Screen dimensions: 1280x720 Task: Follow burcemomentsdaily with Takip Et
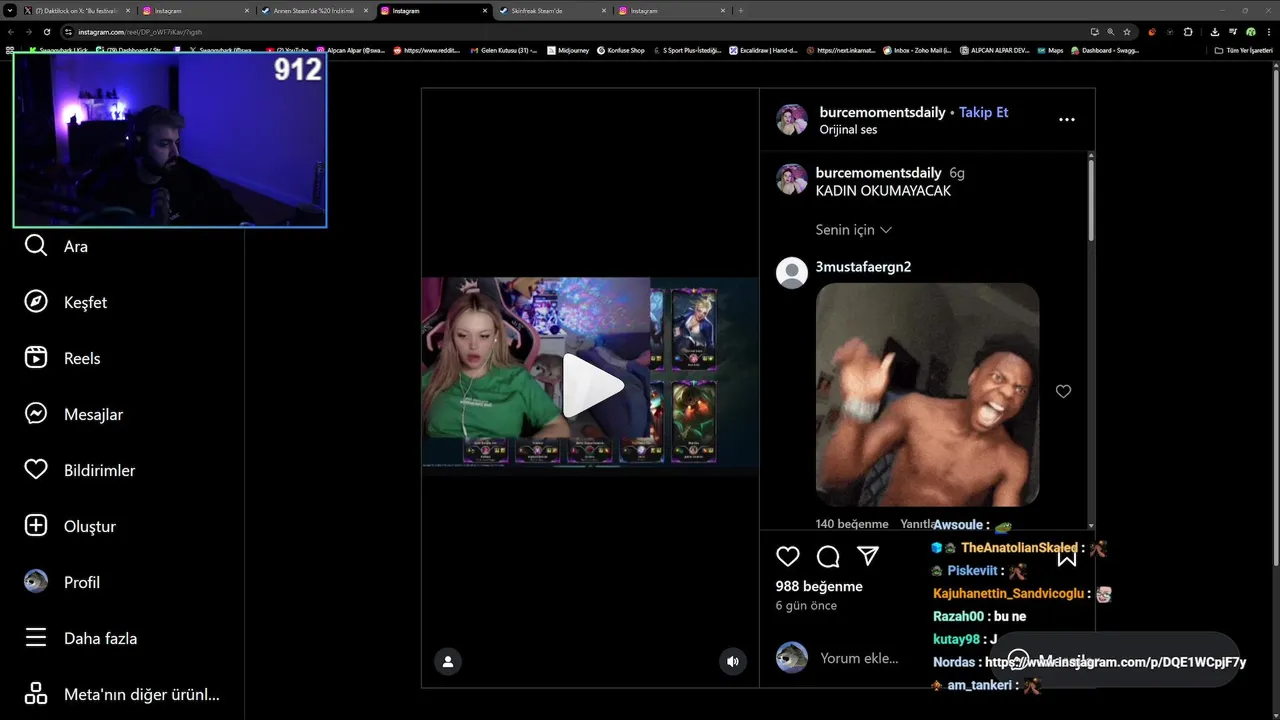[984, 112]
